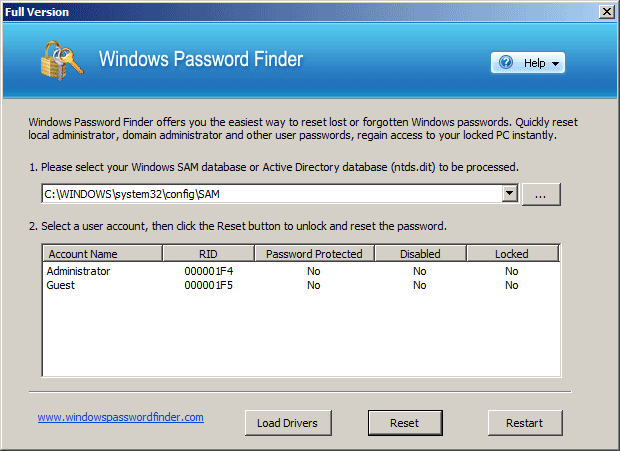Click the Windows Password Finder title text
The height and width of the screenshot is (451, 620).
201,59
